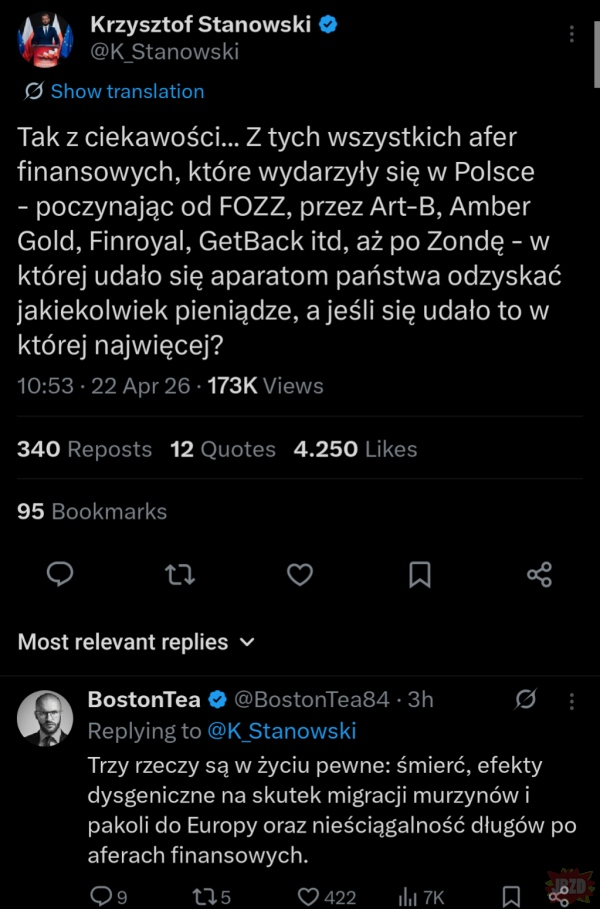View the 340 Reposts list
The height and width of the screenshot is (909, 600).
point(85,449)
